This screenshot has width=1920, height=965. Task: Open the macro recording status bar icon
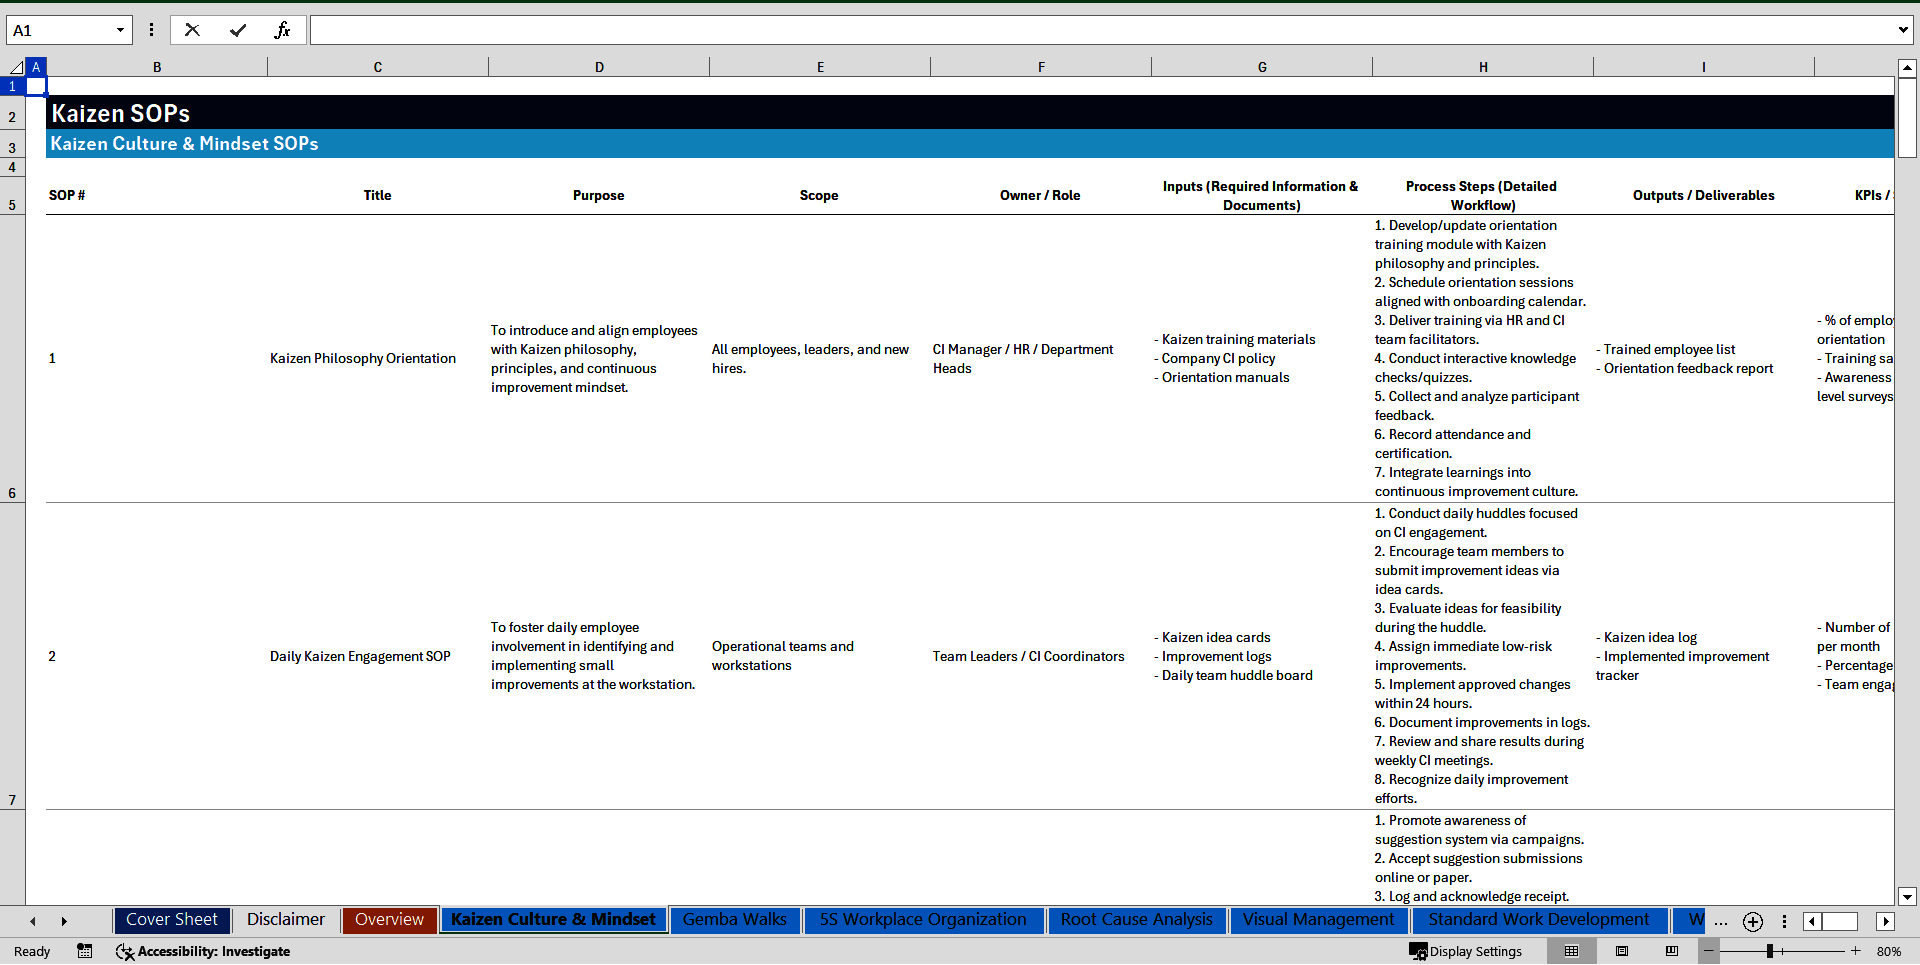click(85, 951)
